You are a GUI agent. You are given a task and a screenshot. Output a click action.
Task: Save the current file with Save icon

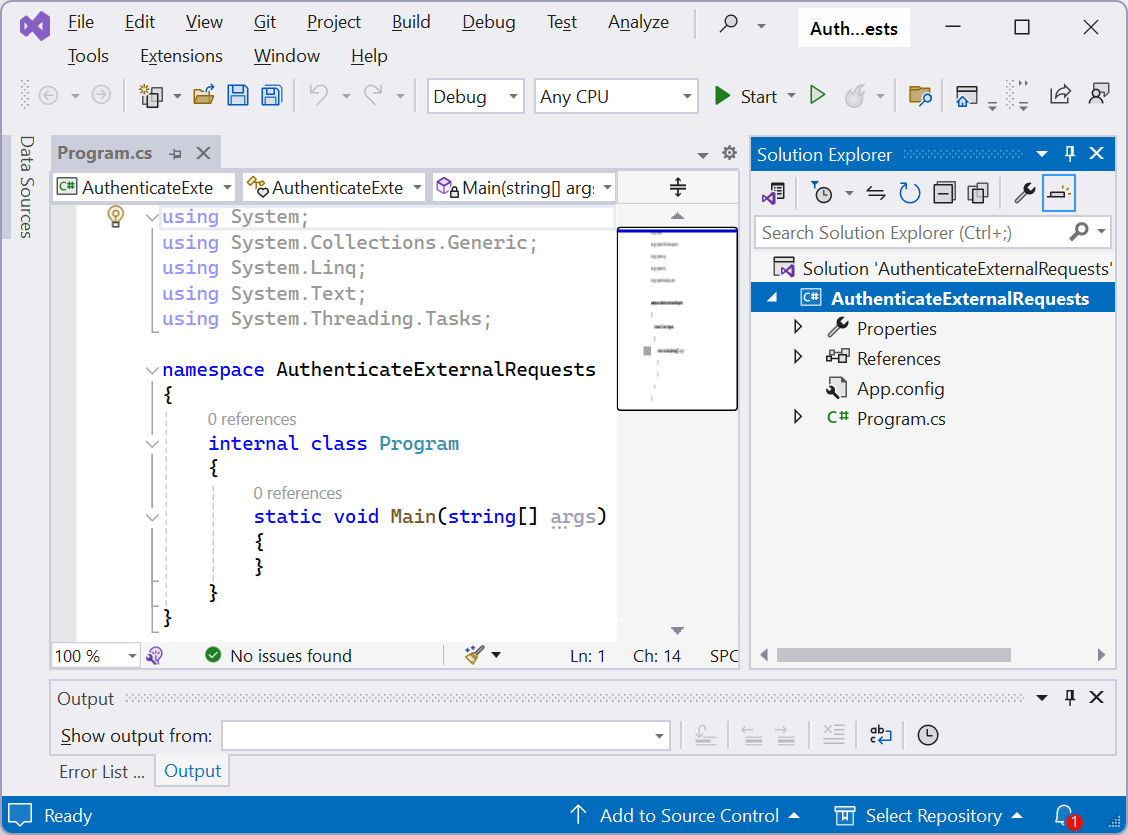(x=237, y=96)
